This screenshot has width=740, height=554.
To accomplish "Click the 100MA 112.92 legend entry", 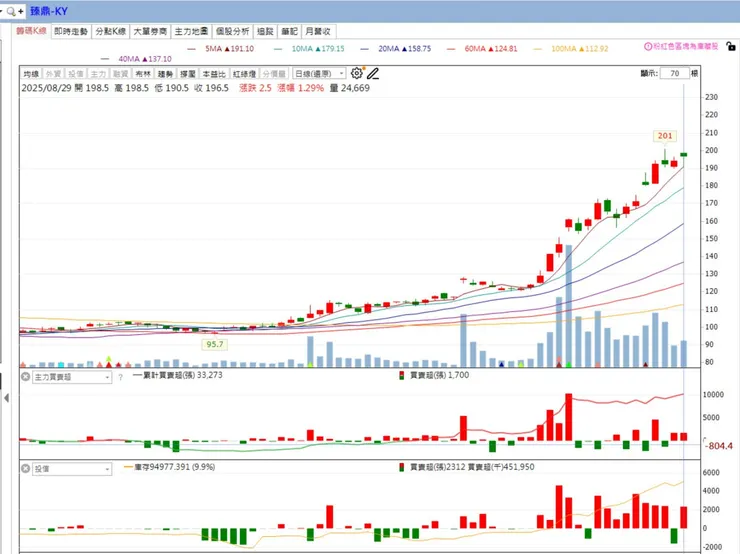I will (571, 49).
